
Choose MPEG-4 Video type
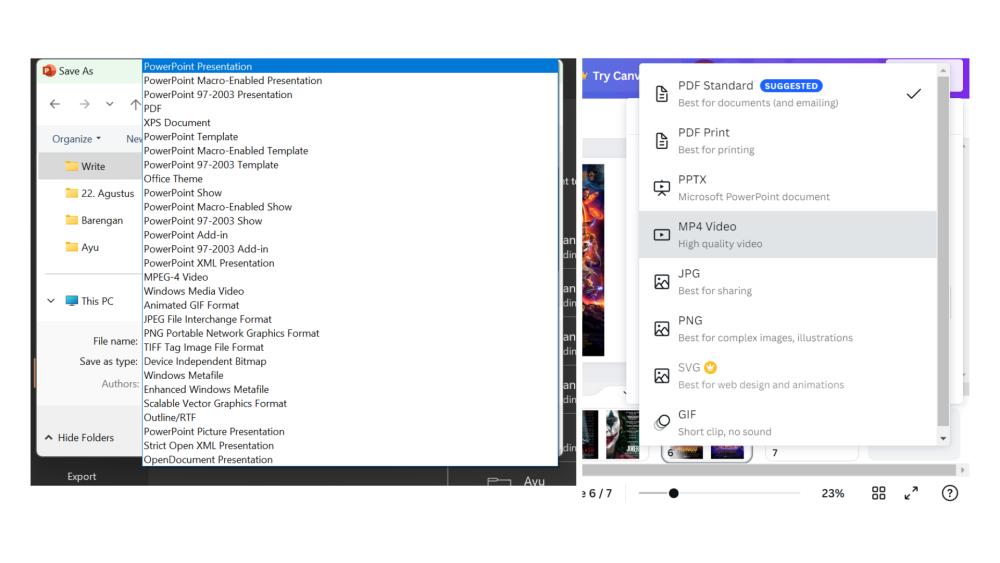(x=350, y=277)
